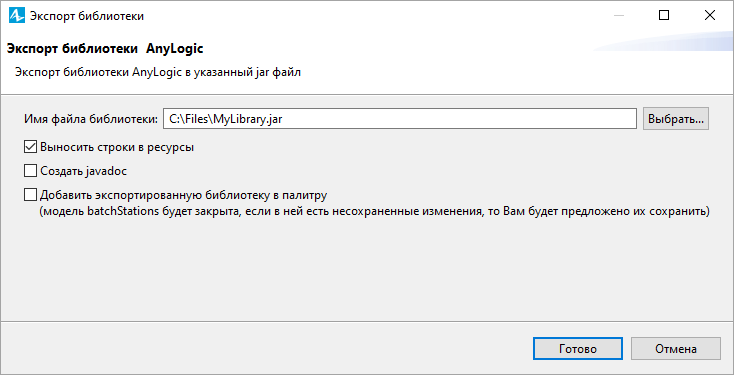Uncheck the Выносить строки в ресурсы checkbox

(x=30, y=147)
